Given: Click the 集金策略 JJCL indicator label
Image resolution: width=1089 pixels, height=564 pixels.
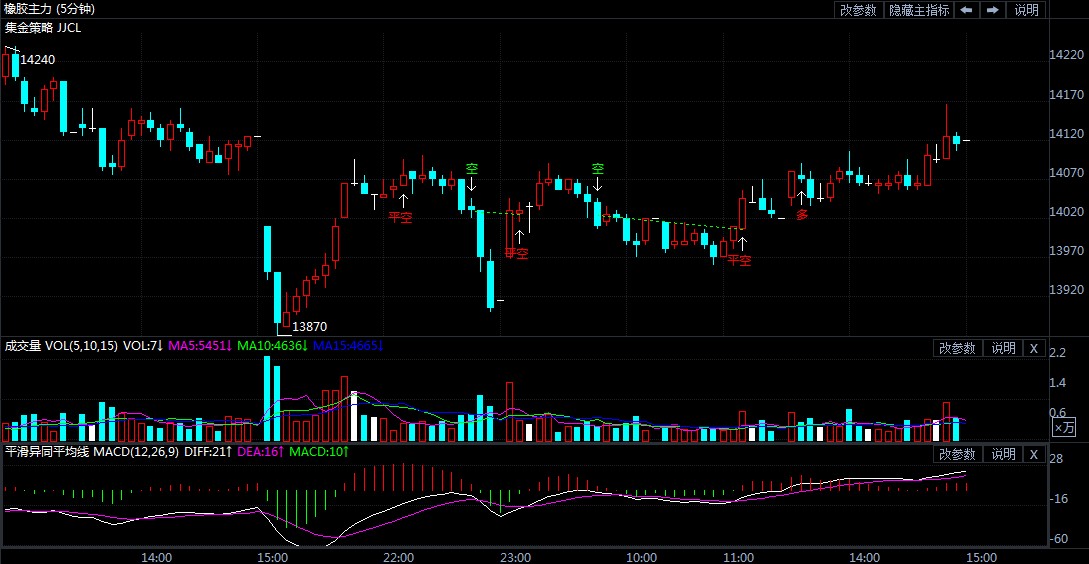Looking at the screenshot, I should click(43, 27).
